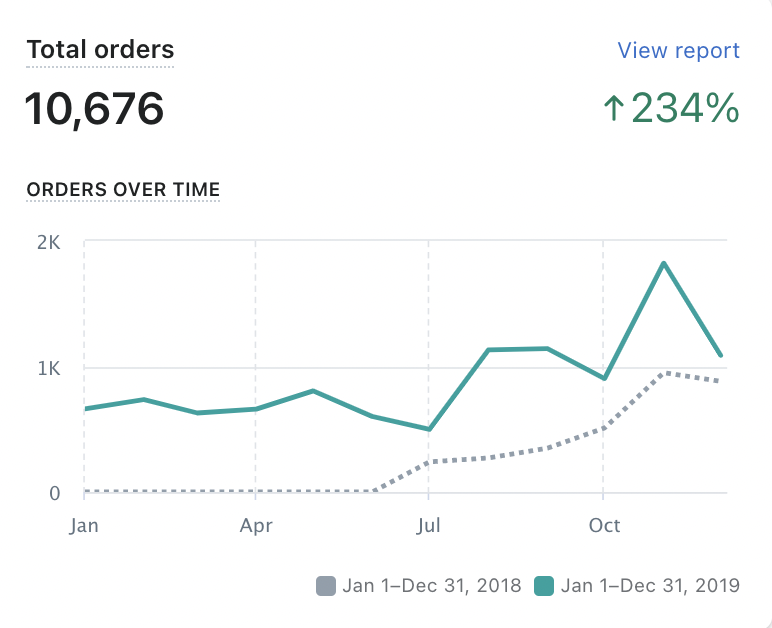772x628 pixels.
Task: Click the Jan x-axis label
Action: point(84,525)
